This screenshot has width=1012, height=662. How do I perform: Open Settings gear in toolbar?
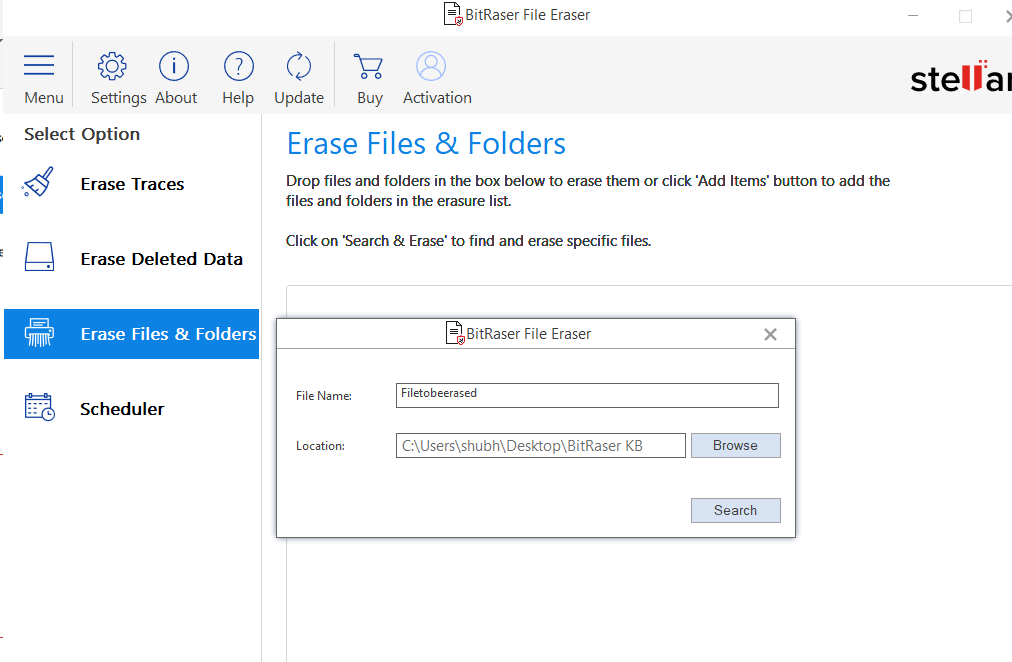(x=112, y=66)
